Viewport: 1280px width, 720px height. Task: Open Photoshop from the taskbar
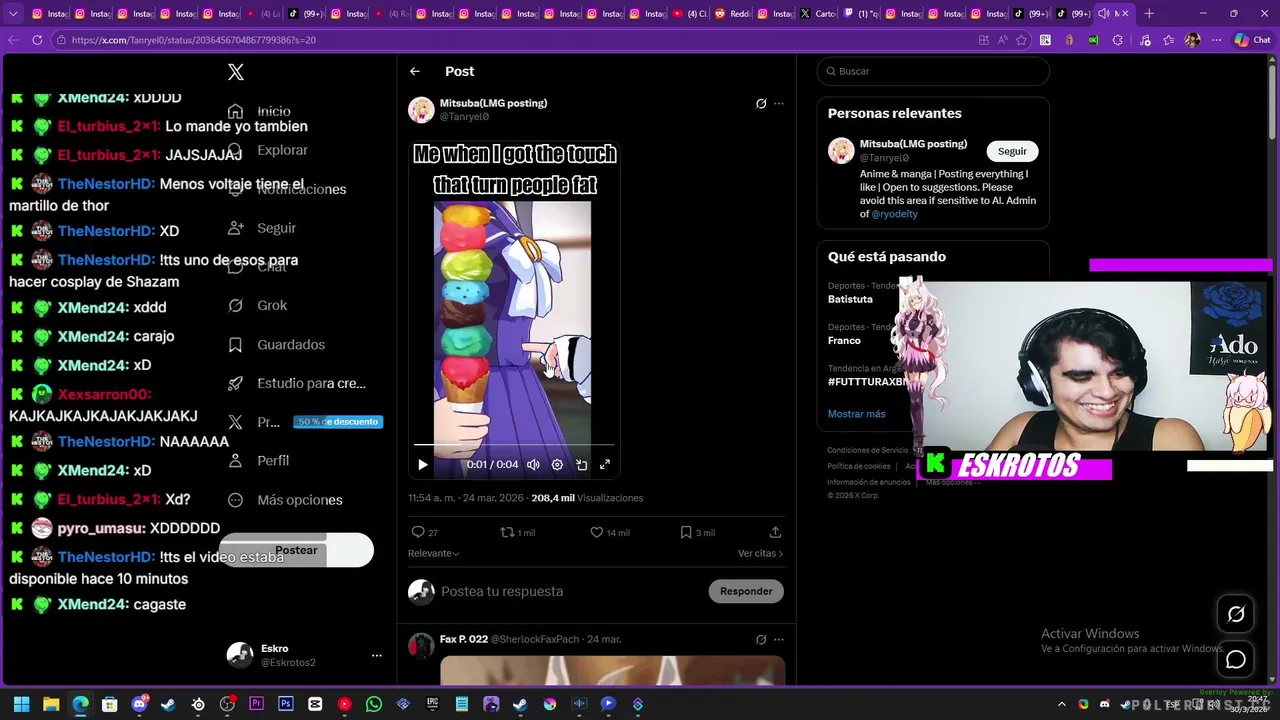(x=286, y=705)
